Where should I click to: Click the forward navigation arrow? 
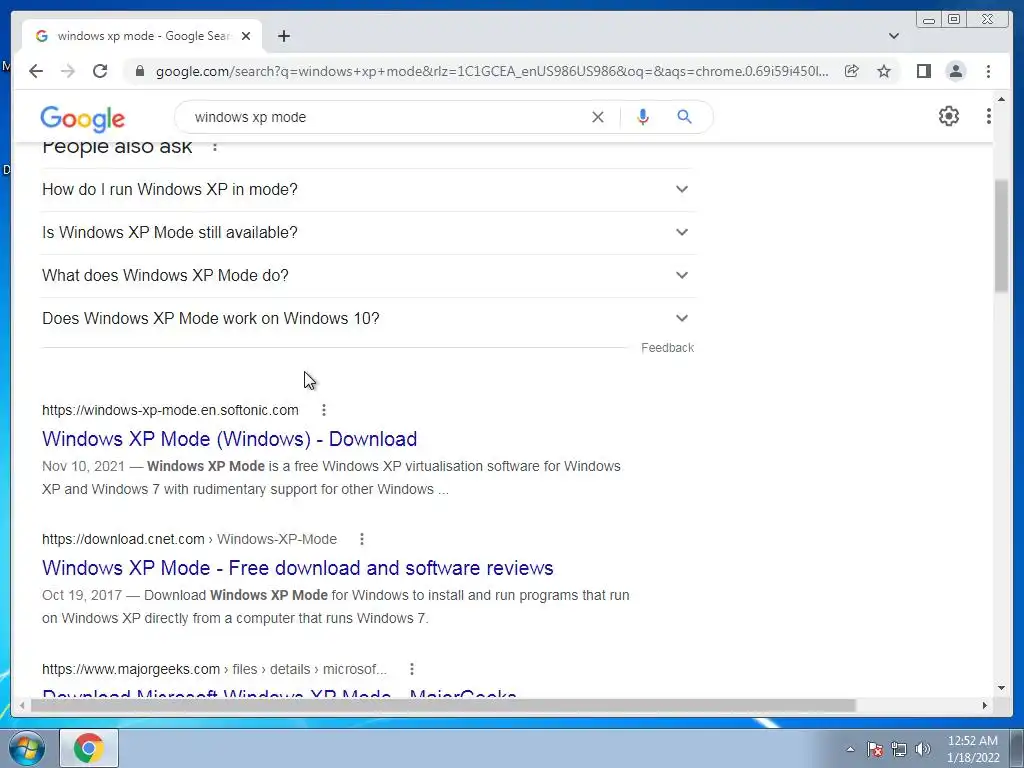coord(68,71)
